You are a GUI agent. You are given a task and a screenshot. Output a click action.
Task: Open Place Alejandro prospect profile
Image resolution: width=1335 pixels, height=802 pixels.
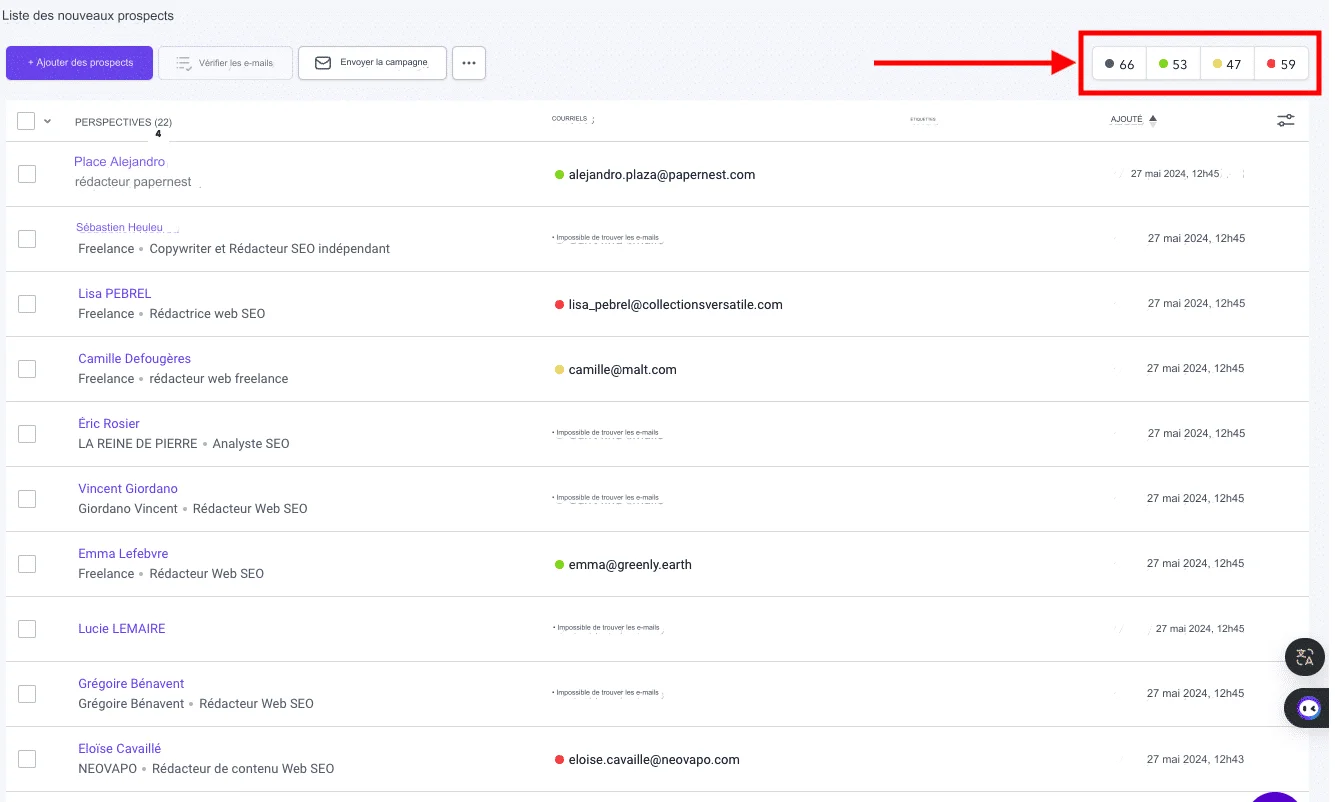click(x=119, y=162)
